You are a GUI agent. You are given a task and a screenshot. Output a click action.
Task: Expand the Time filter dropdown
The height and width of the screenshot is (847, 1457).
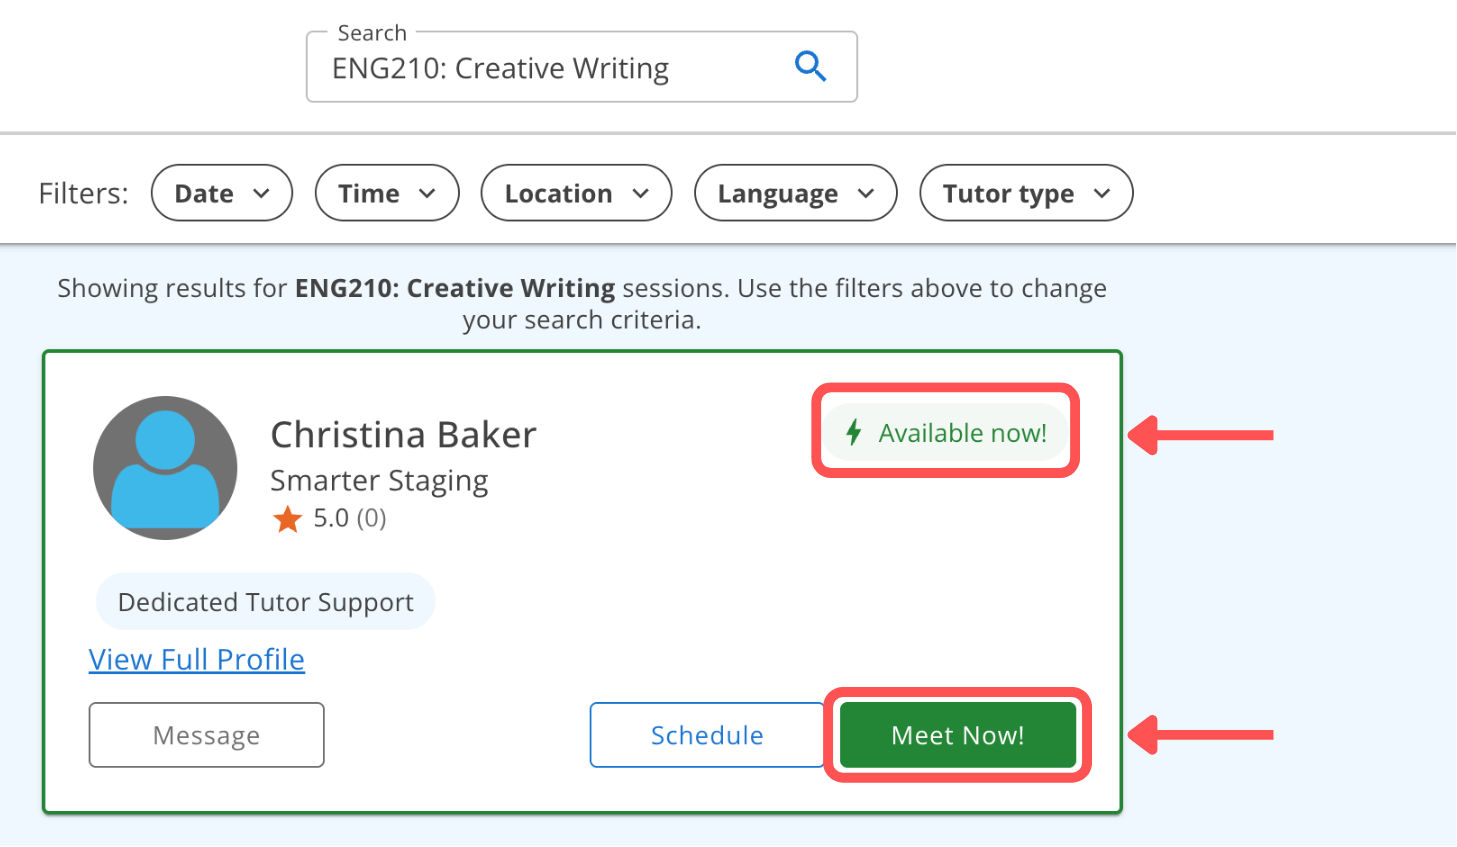click(387, 193)
